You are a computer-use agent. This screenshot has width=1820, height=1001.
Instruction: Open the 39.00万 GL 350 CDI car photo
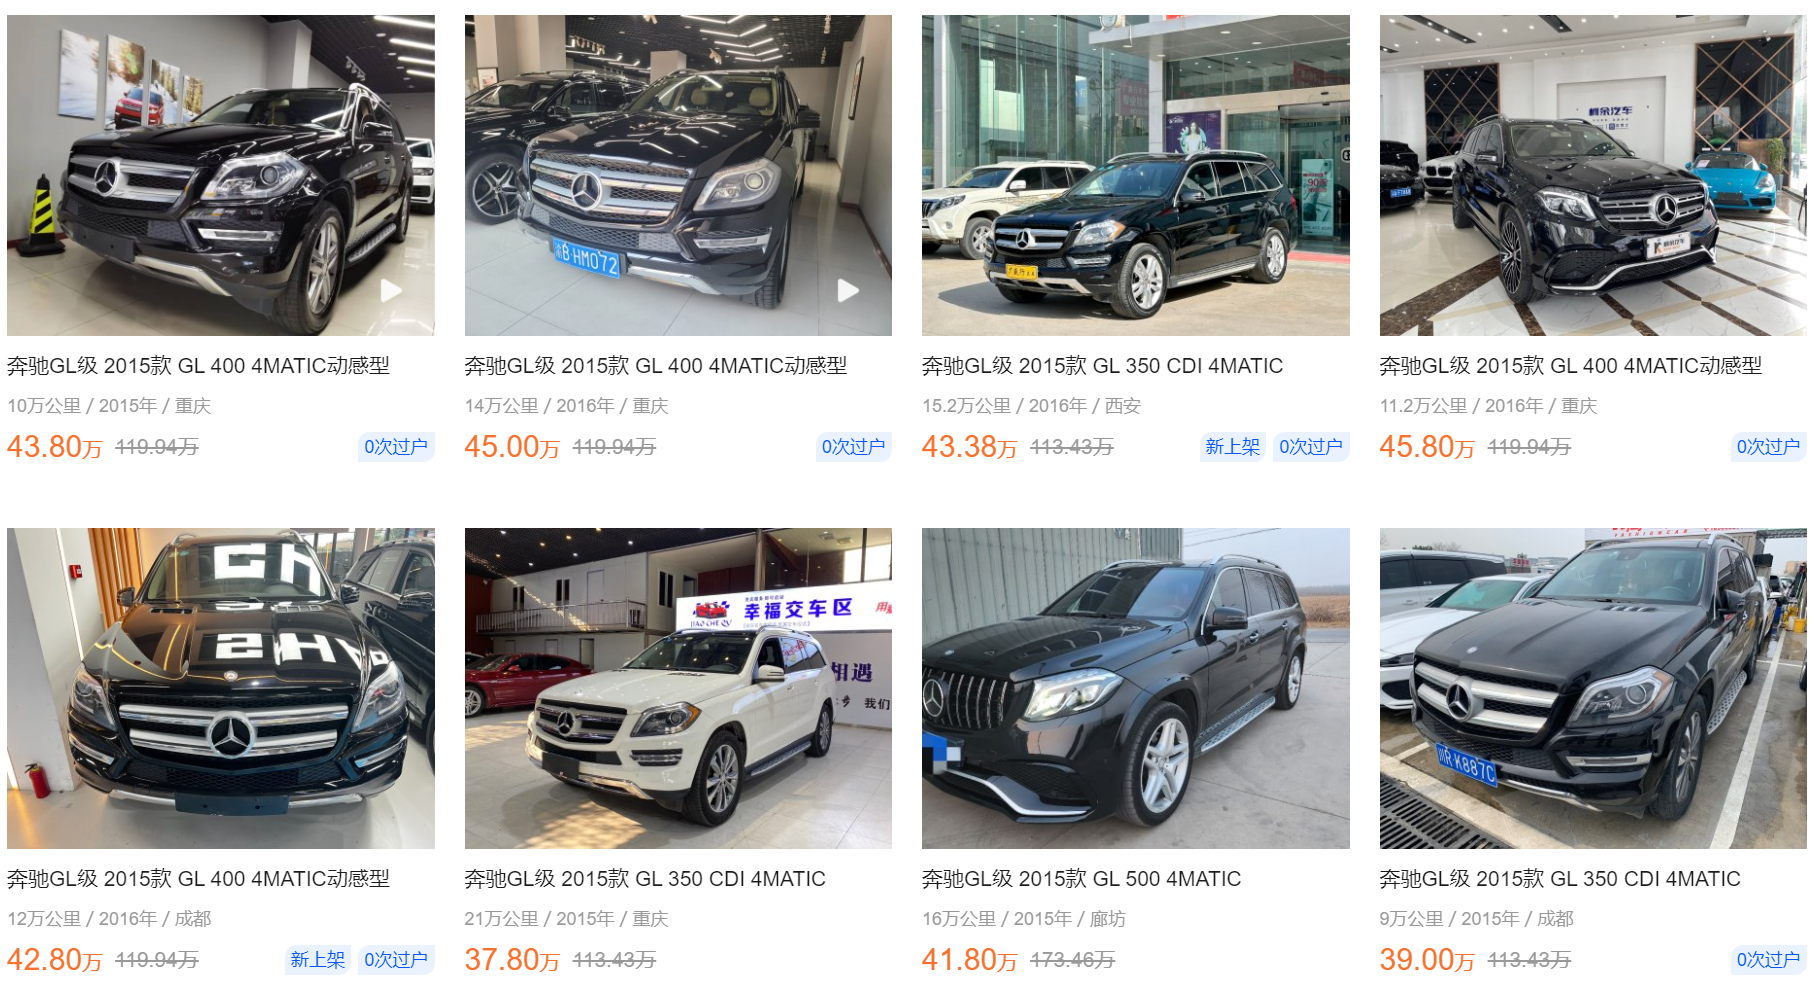[1593, 688]
